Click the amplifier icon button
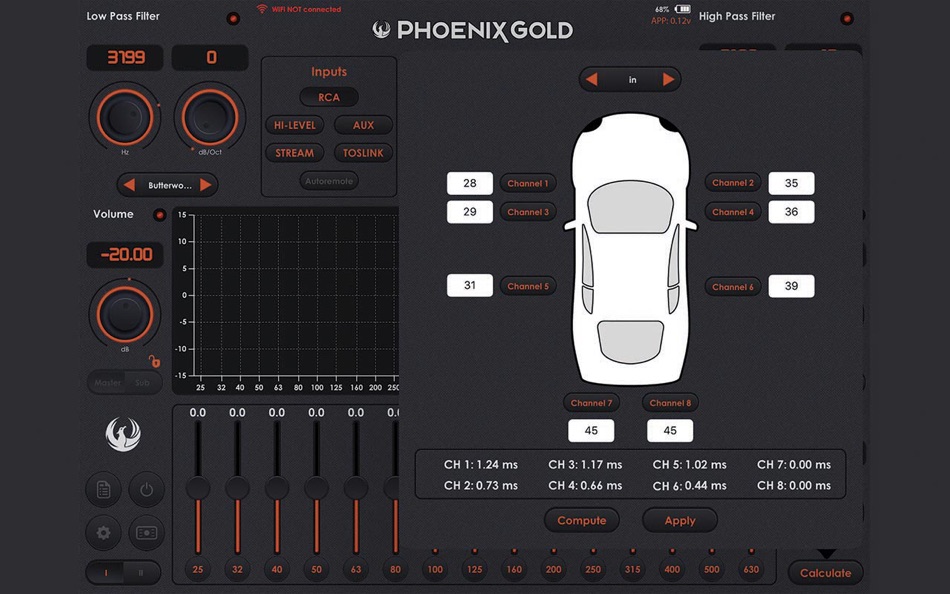Screen dimensions: 950x594 click(x=147, y=533)
